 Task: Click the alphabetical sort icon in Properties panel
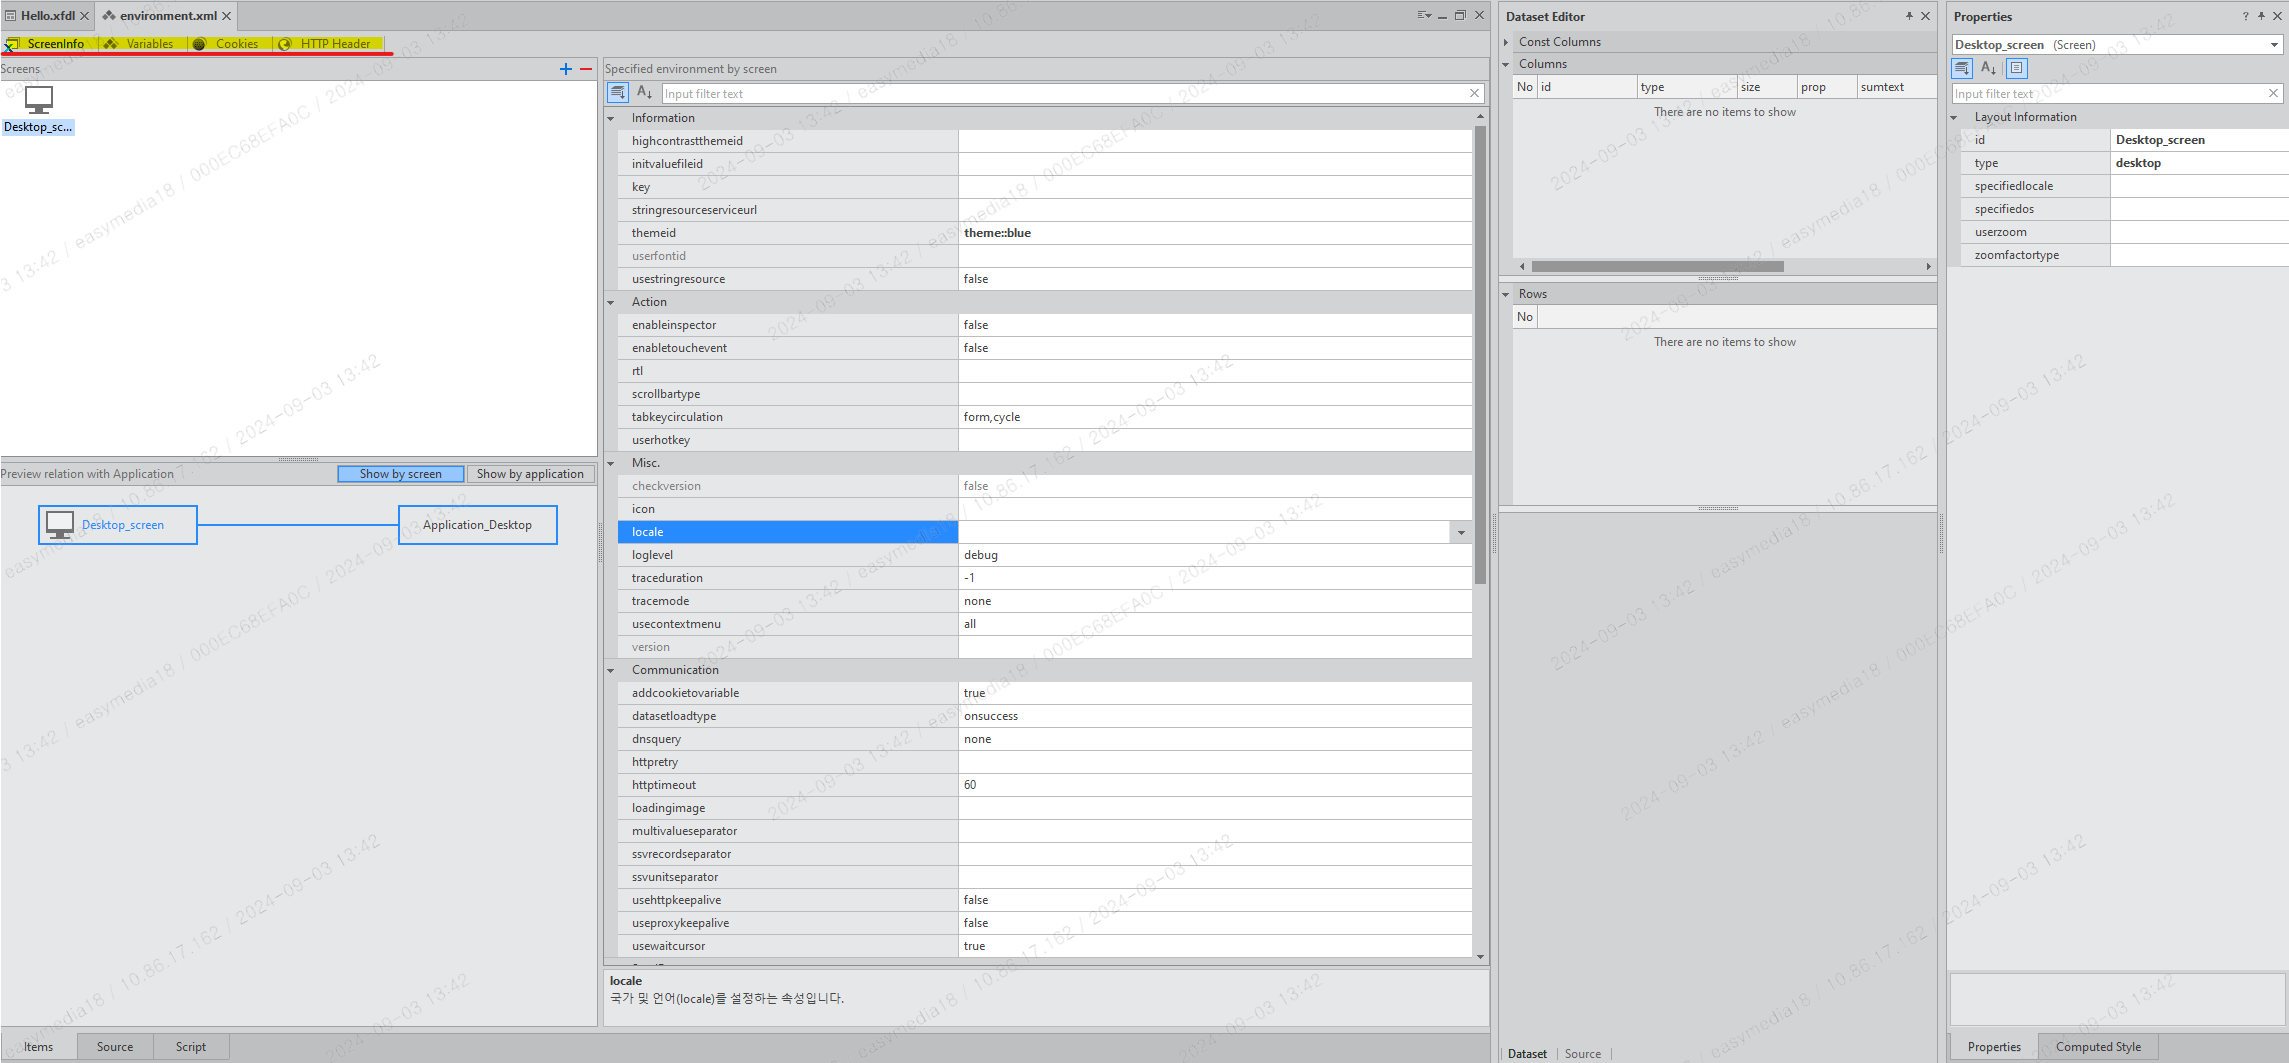click(x=1988, y=68)
